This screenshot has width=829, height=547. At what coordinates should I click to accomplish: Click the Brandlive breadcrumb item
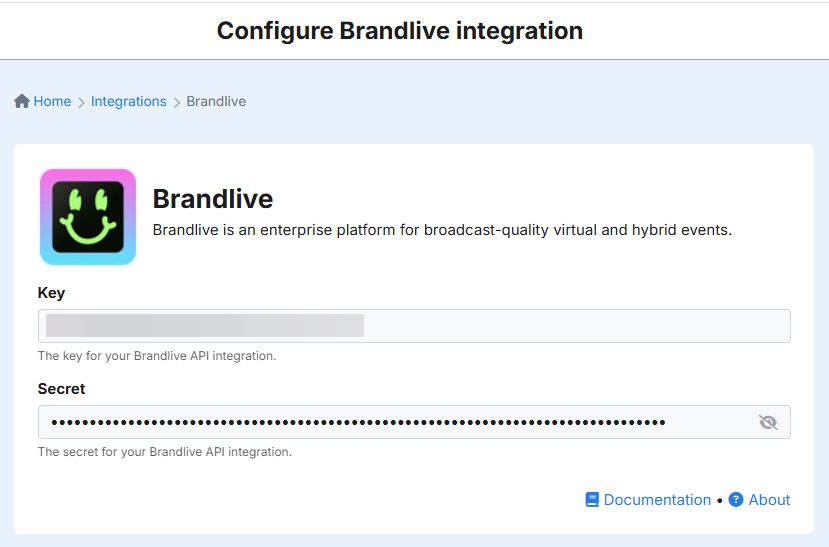point(216,101)
